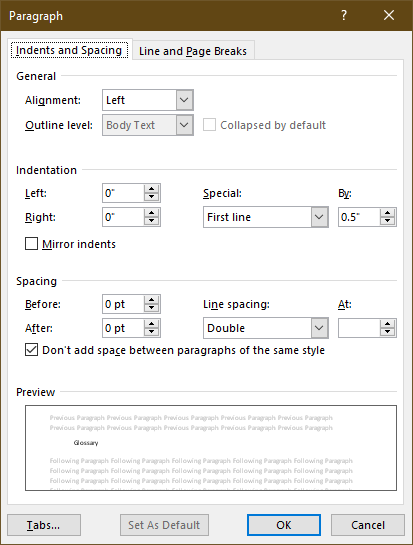The height and width of the screenshot is (545, 413).
Task: Decrease After spacing with down arrow
Action: (x=152, y=332)
